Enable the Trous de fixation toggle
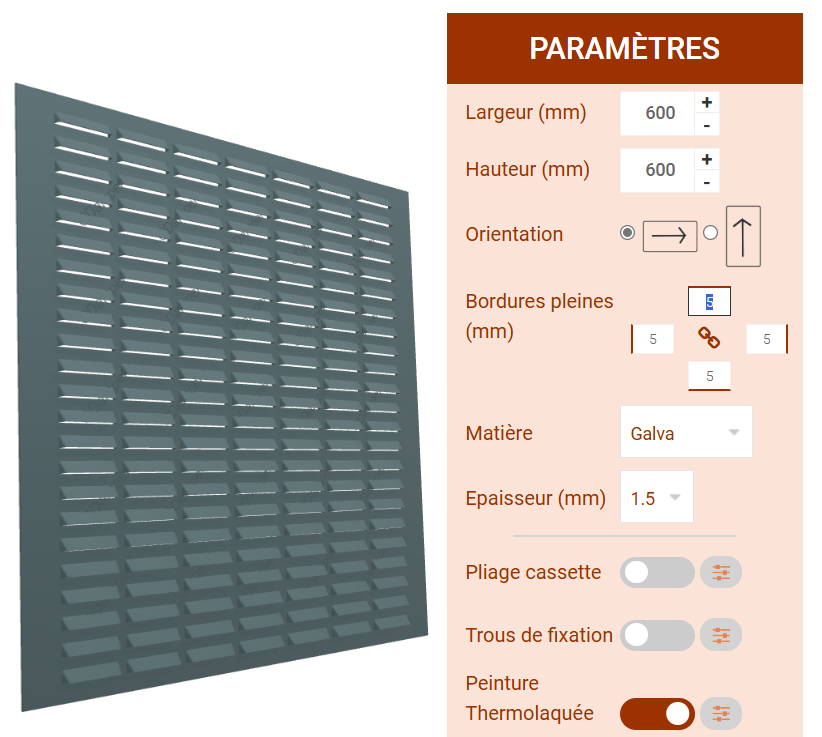Screen dimensions: 822x737 657,635
